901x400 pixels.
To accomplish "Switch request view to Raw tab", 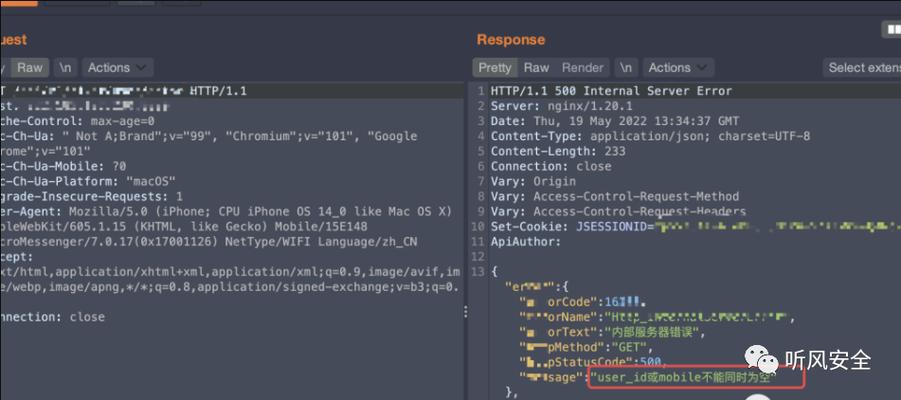I will (x=29, y=68).
